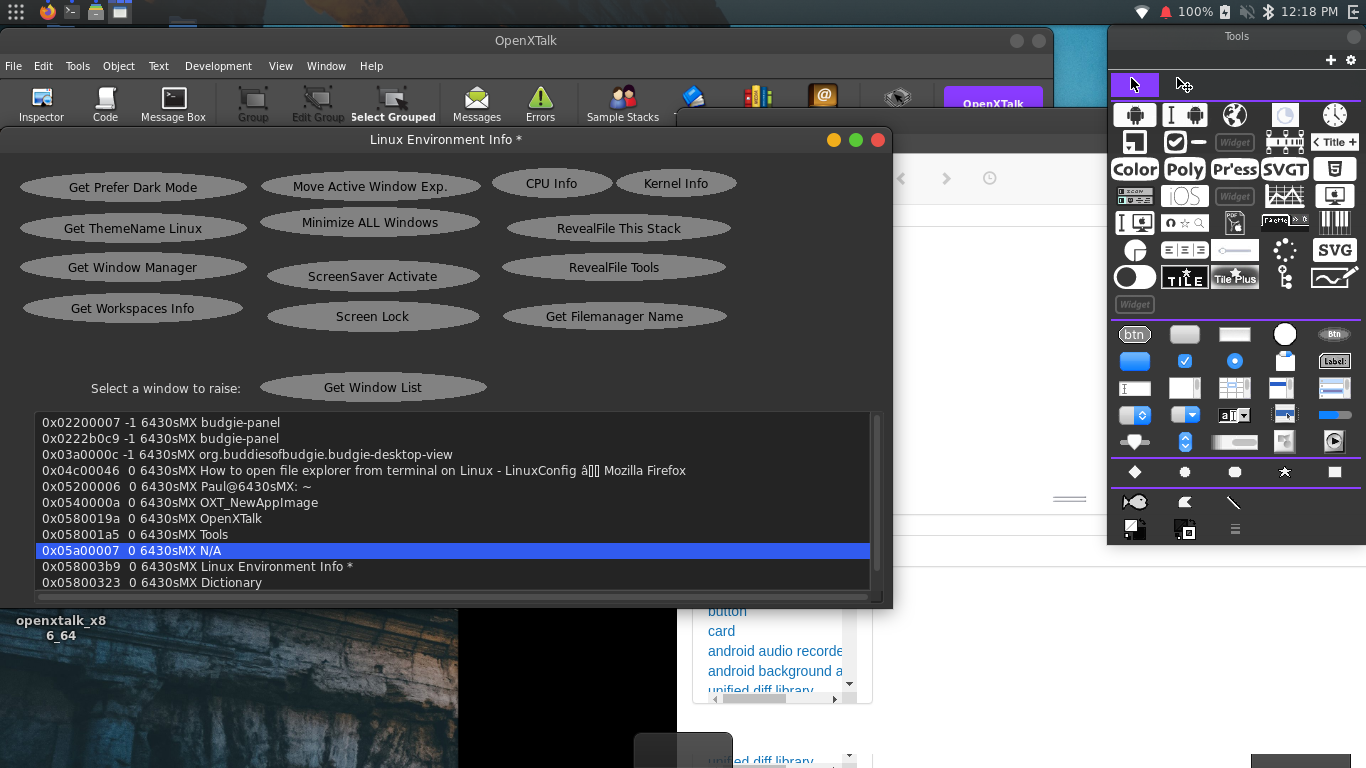Open Firefox from the top panel
This screenshot has width=1366, height=768.
pos(47,12)
